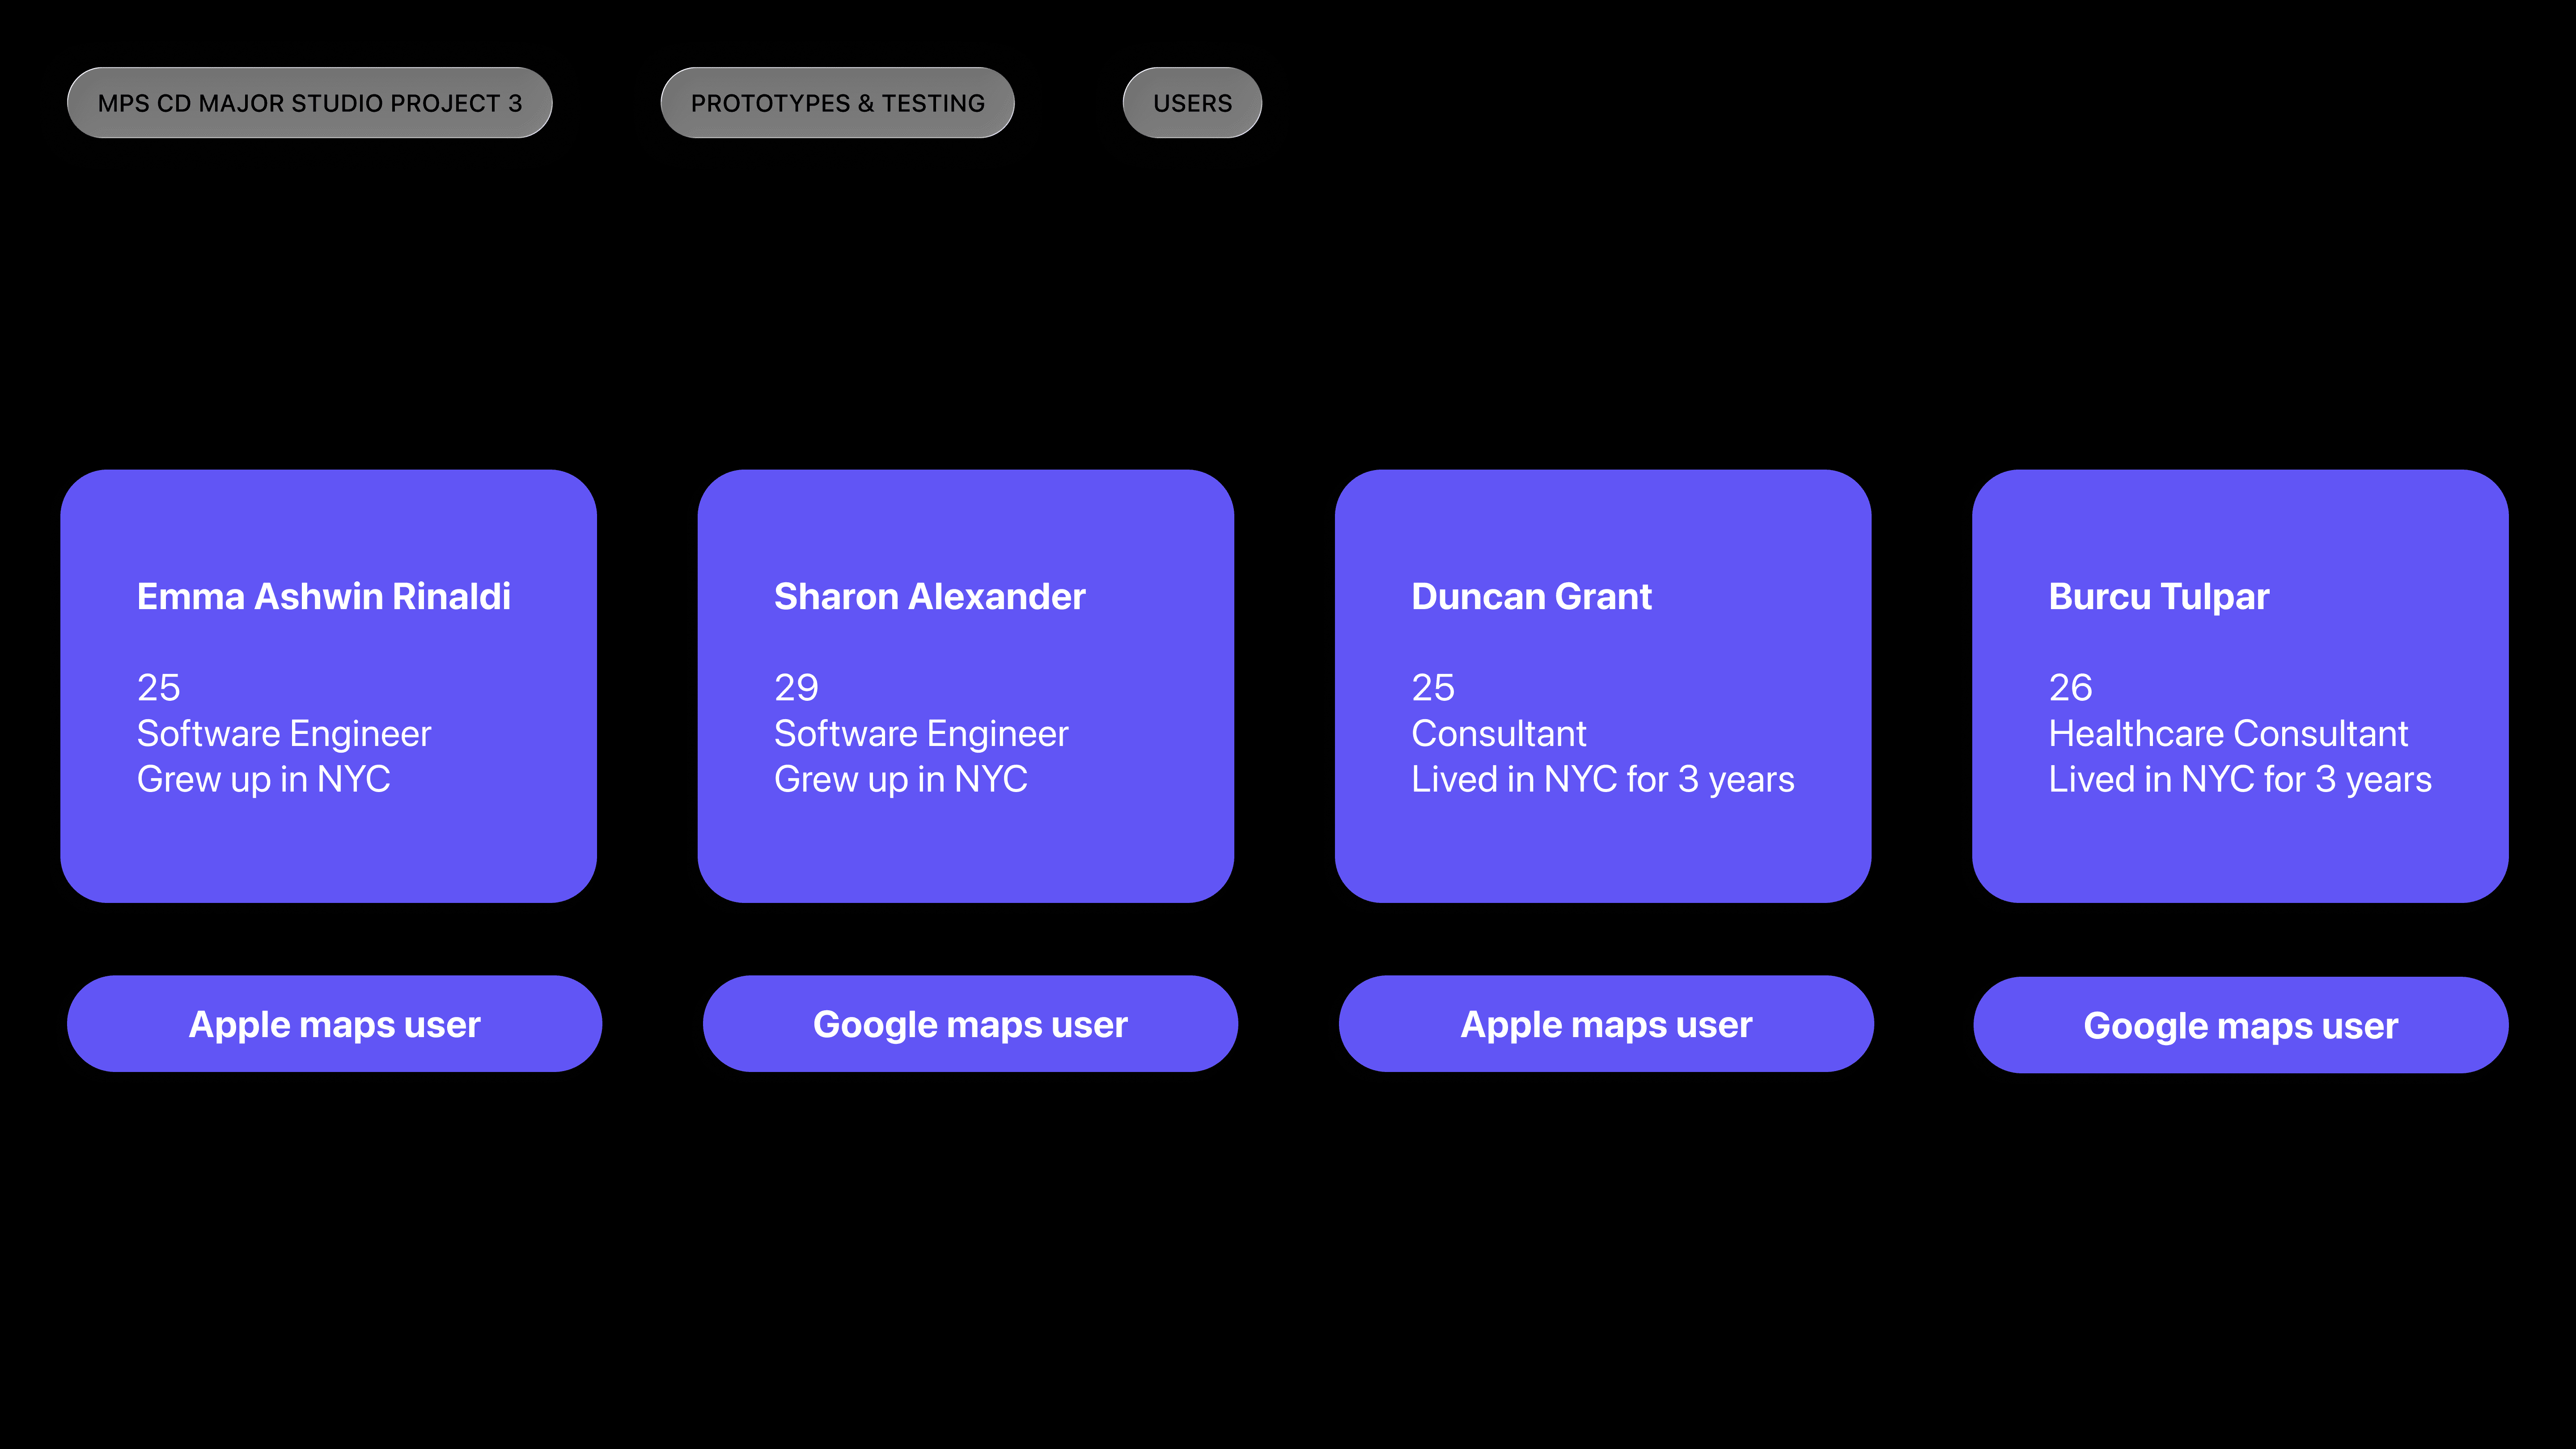This screenshot has width=2576, height=1449.
Task: Click the MPS CD Major Studio Project 3 pill
Action: pyautogui.click(x=309, y=103)
